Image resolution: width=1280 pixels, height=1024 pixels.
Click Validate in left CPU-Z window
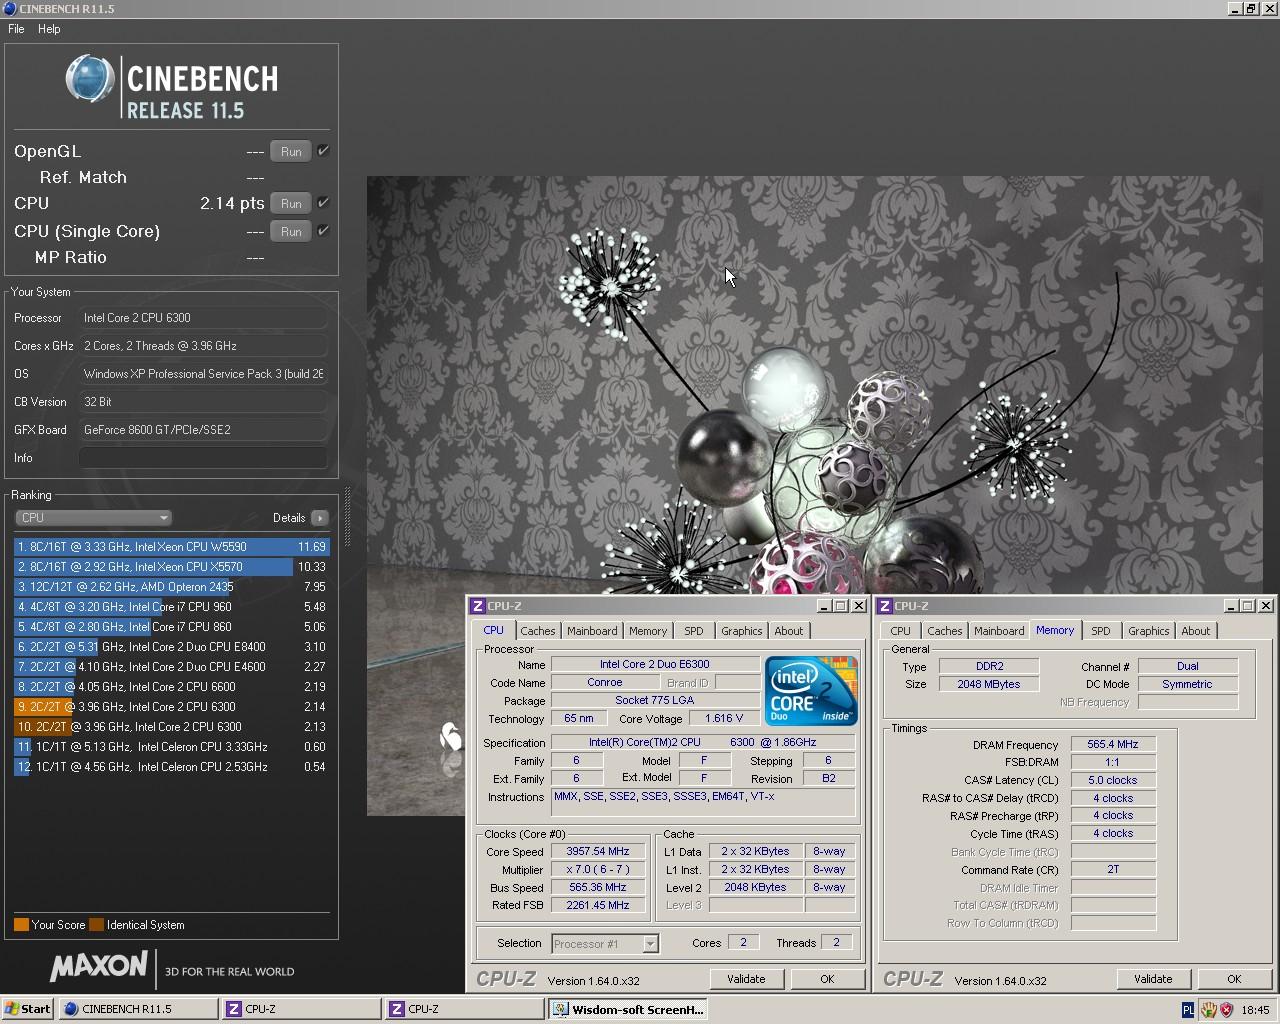(746, 979)
